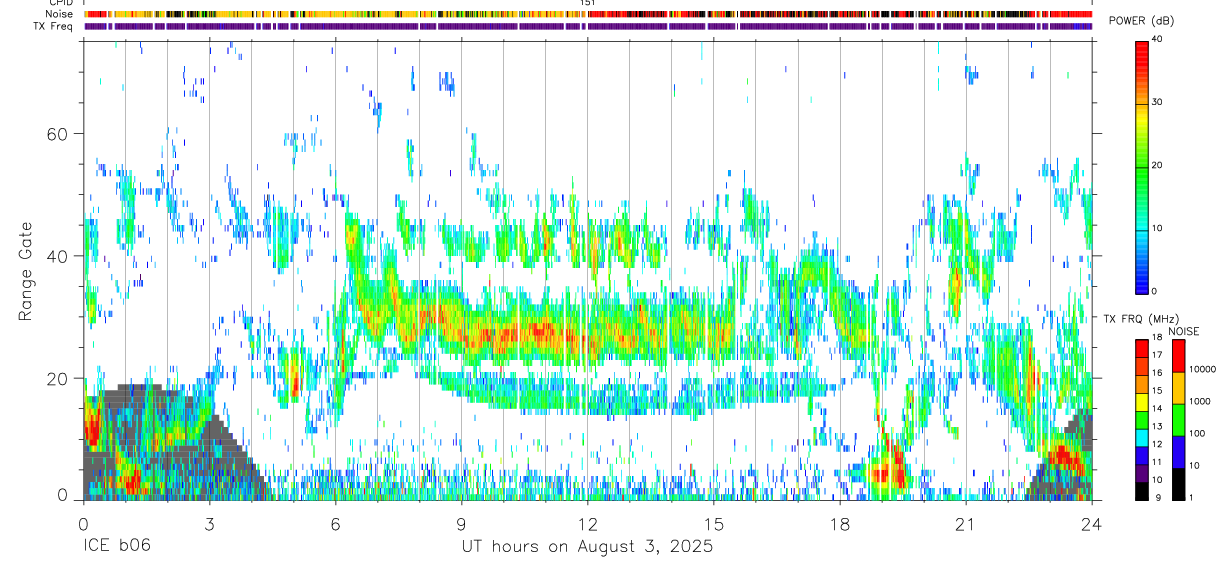This screenshot has width=1228, height=567.
Task: Click the 6 tick on UT hours axis
Action: [335, 523]
